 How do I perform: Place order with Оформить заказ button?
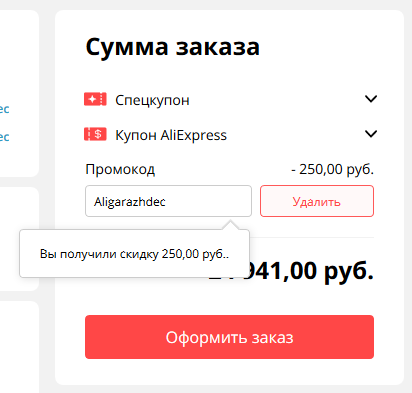pos(229,337)
